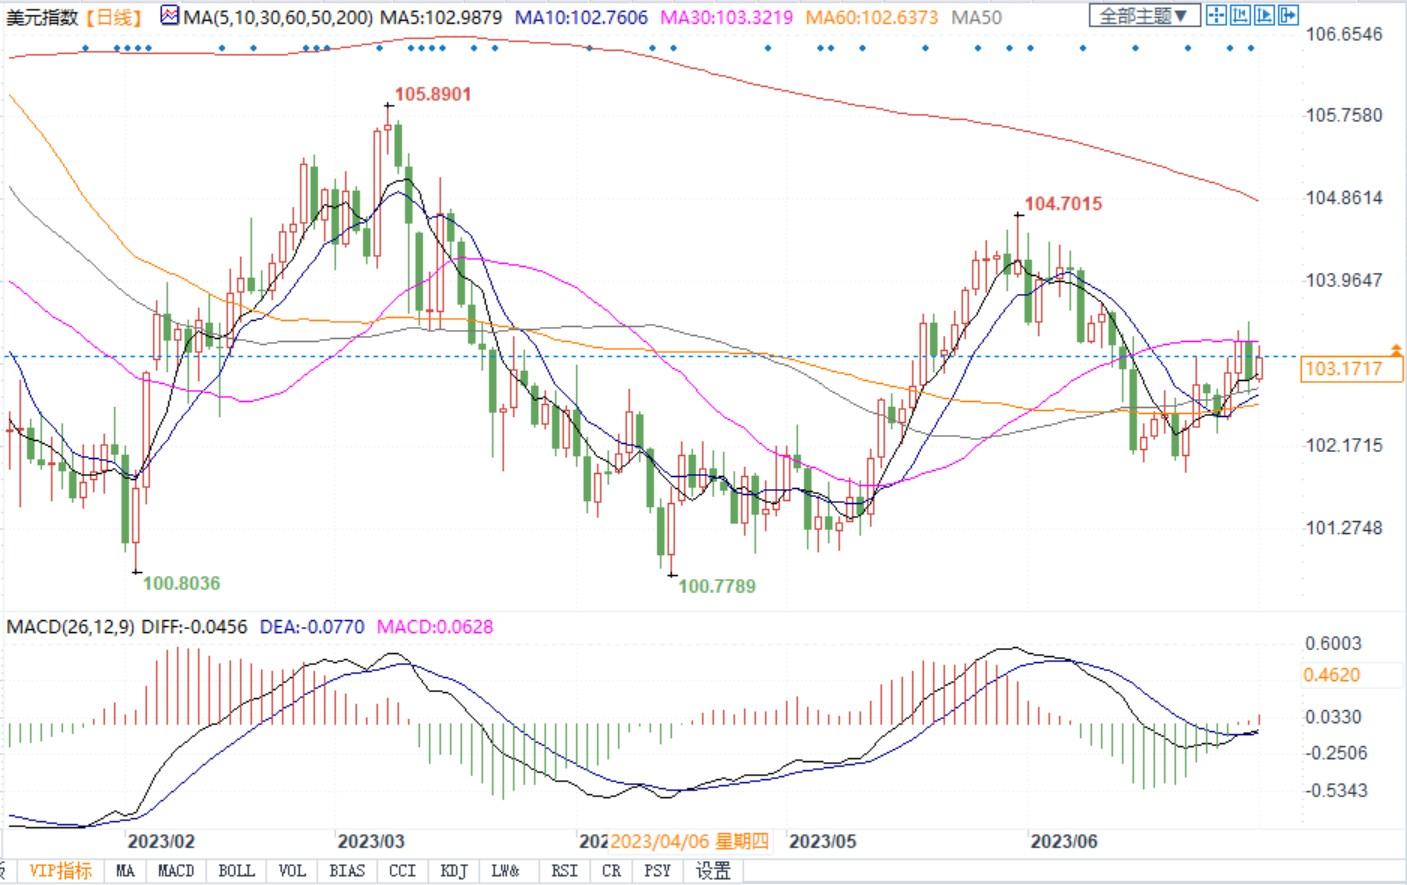1407x885 pixels.
Task: Click the chart playback icon
Action: tap(1264, 15)
